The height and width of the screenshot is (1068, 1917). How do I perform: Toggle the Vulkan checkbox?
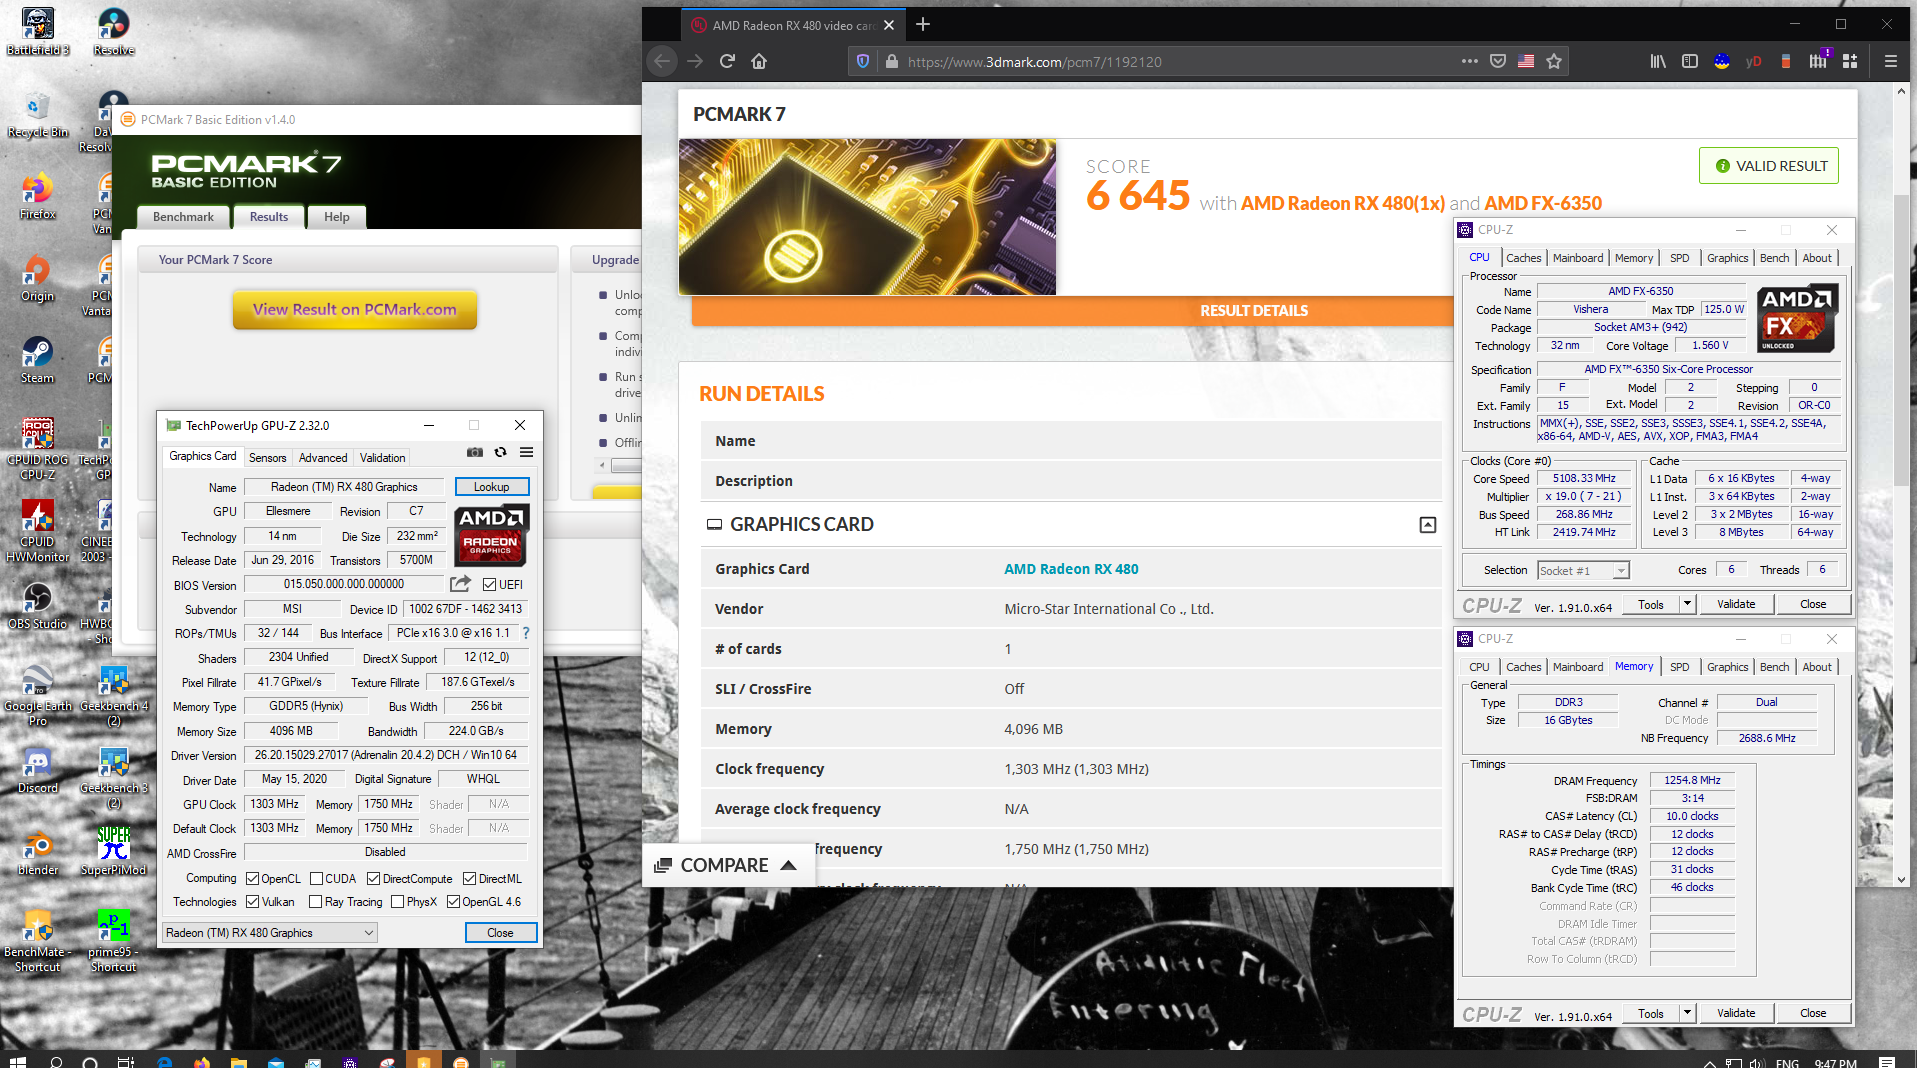click(x=253, y=902)
